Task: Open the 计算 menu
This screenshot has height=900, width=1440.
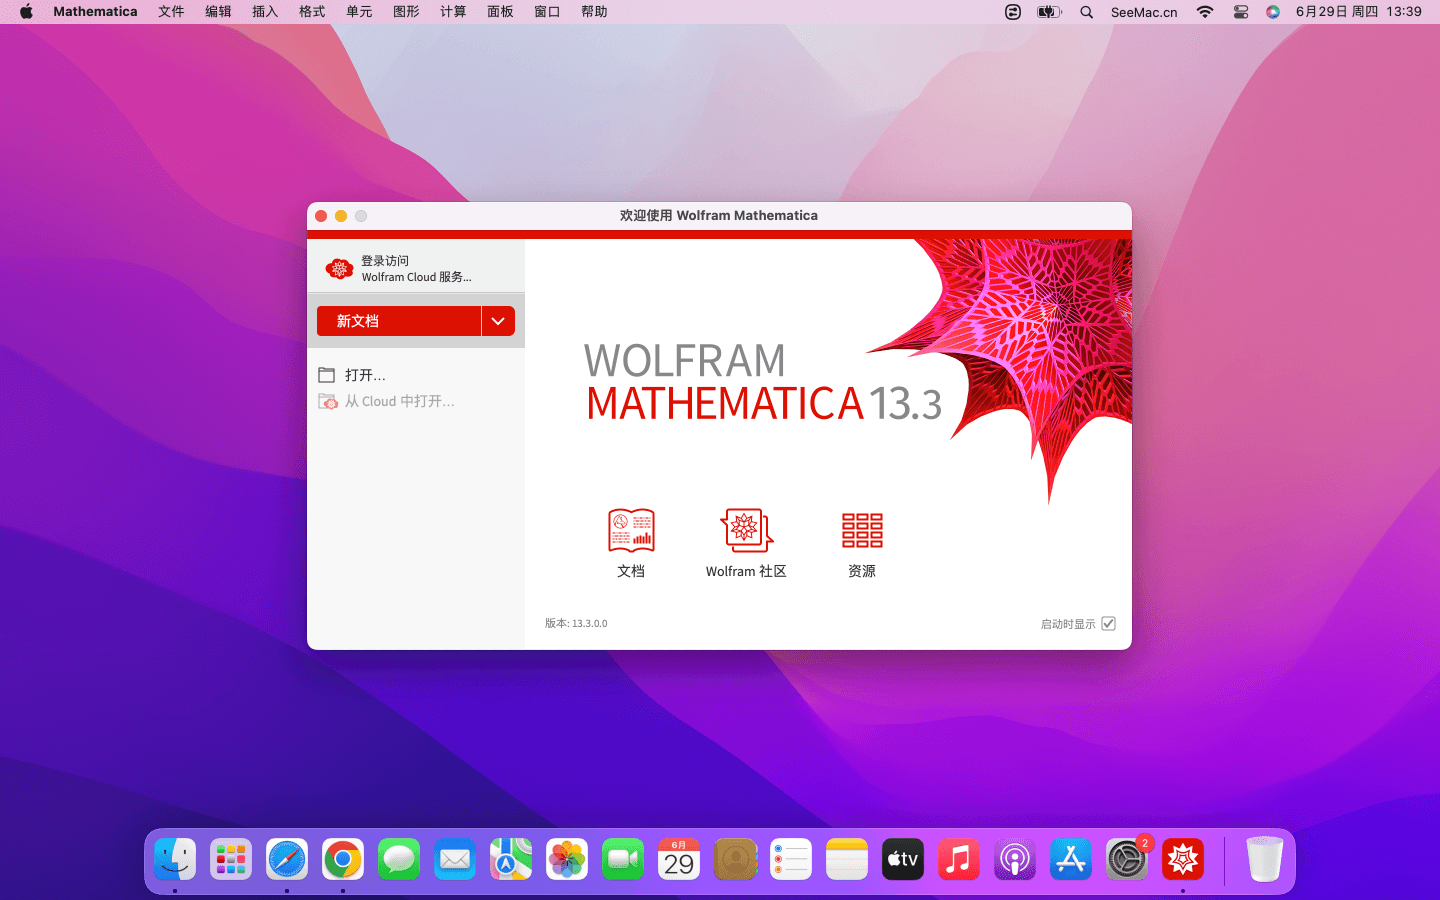Action: (453, 12)
